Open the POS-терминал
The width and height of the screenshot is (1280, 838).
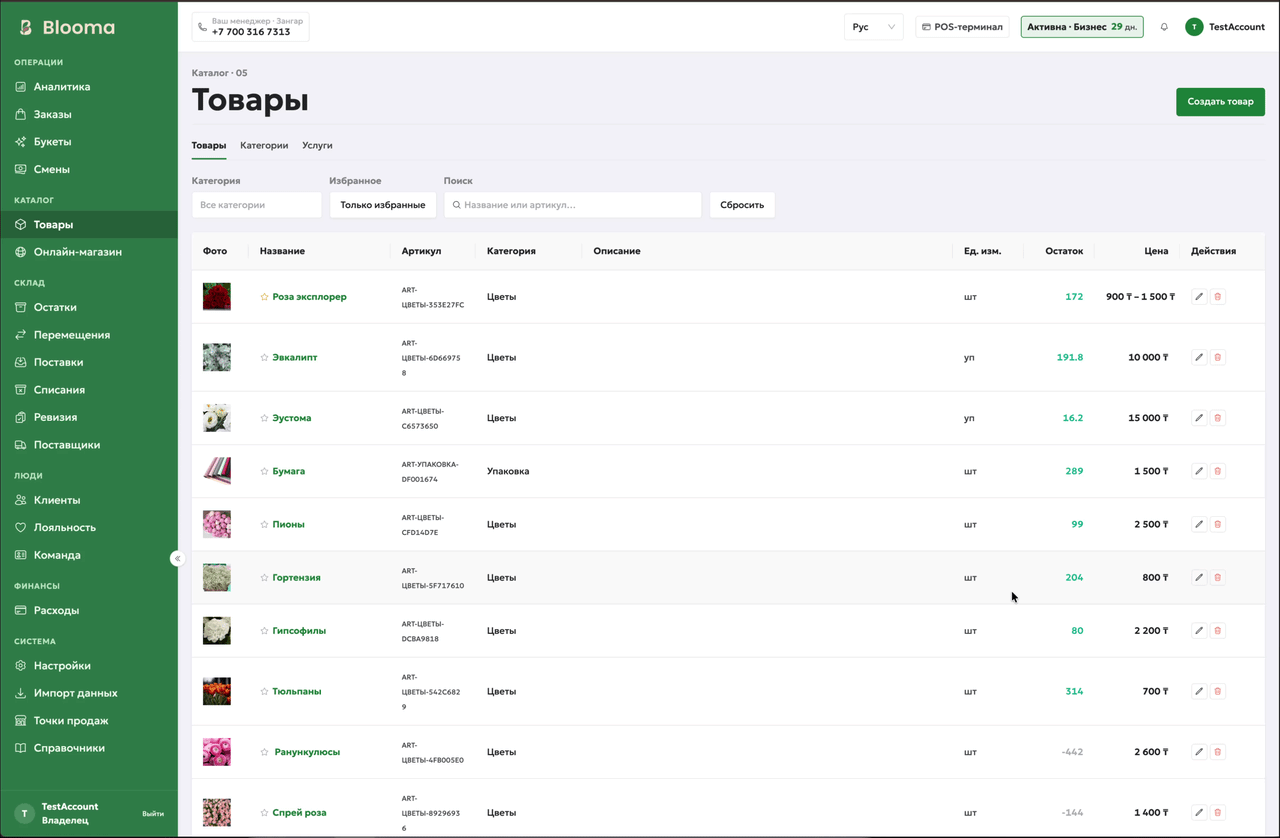962,27
